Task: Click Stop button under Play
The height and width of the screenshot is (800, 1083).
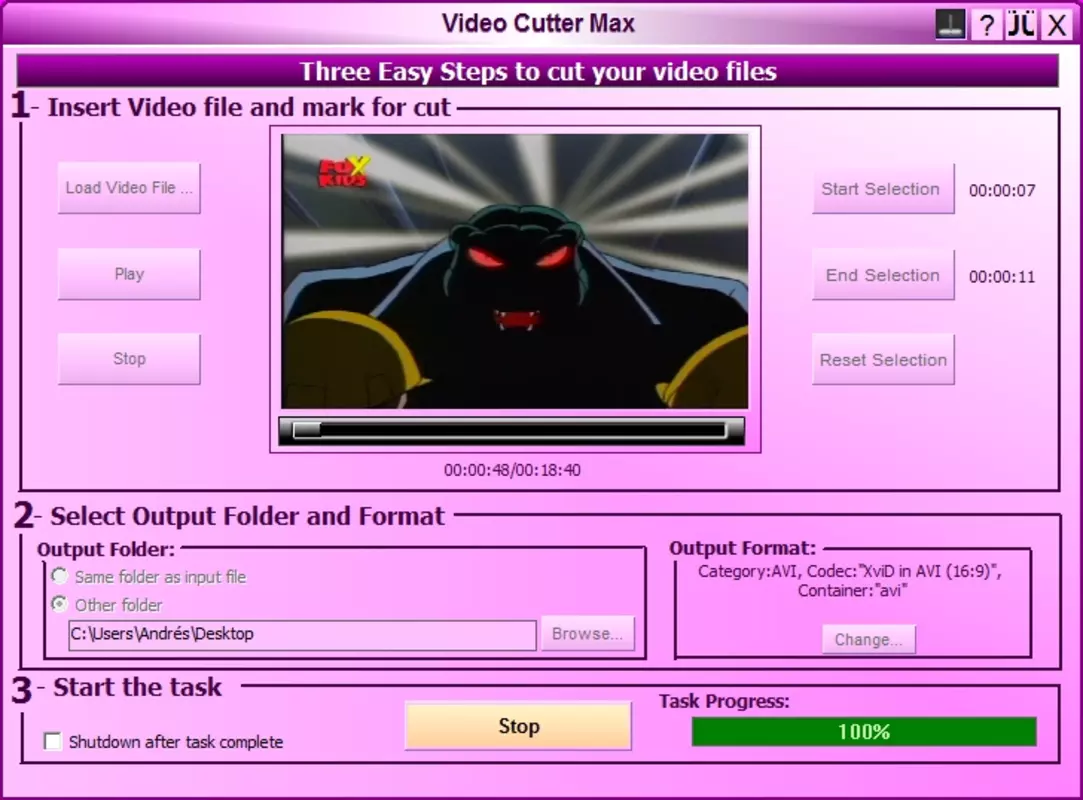Action: (x=129, y=359)
